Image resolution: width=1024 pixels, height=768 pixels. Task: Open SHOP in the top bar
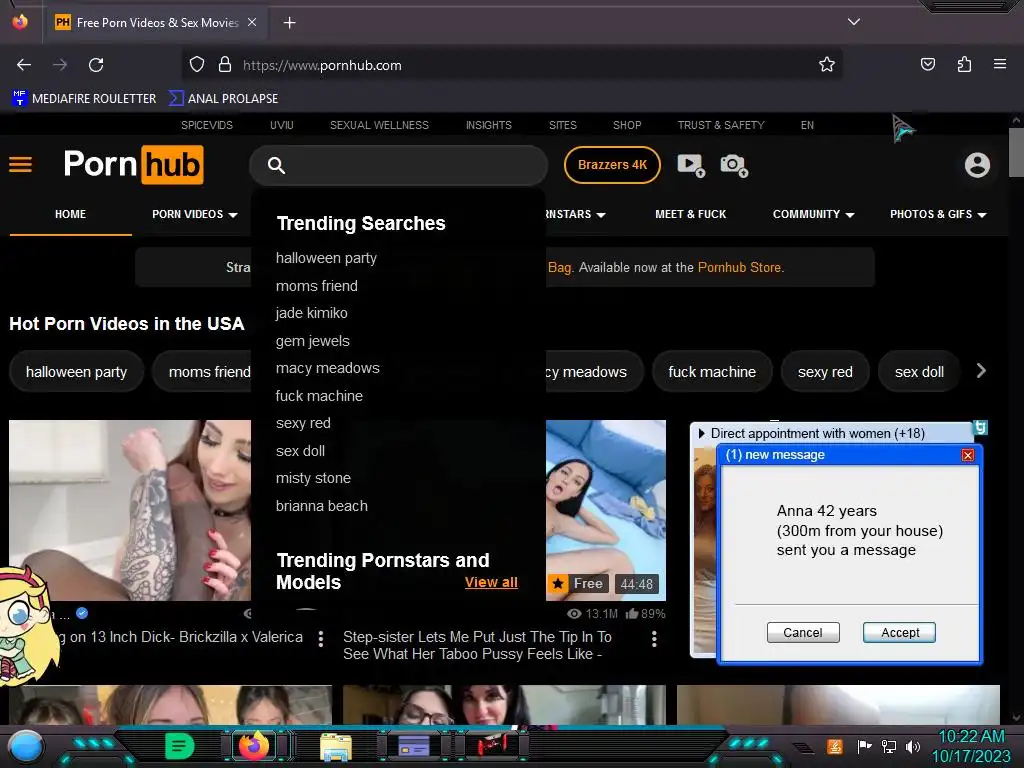[627, 125]
